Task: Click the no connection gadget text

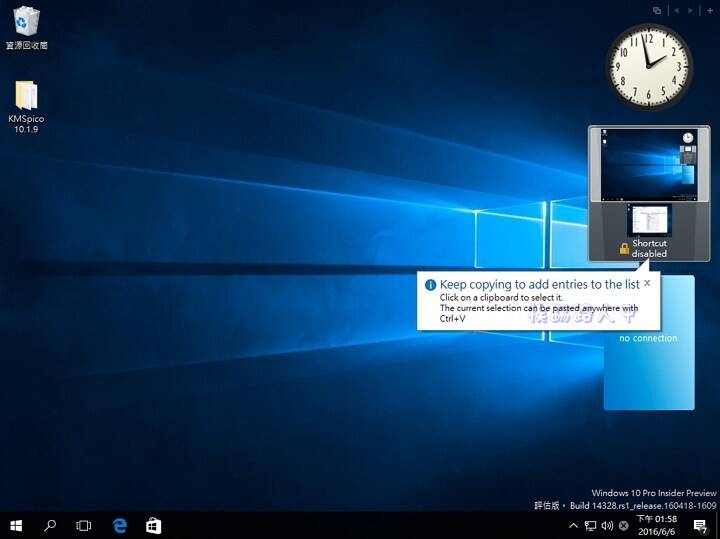Action: (x=648, y=338)
